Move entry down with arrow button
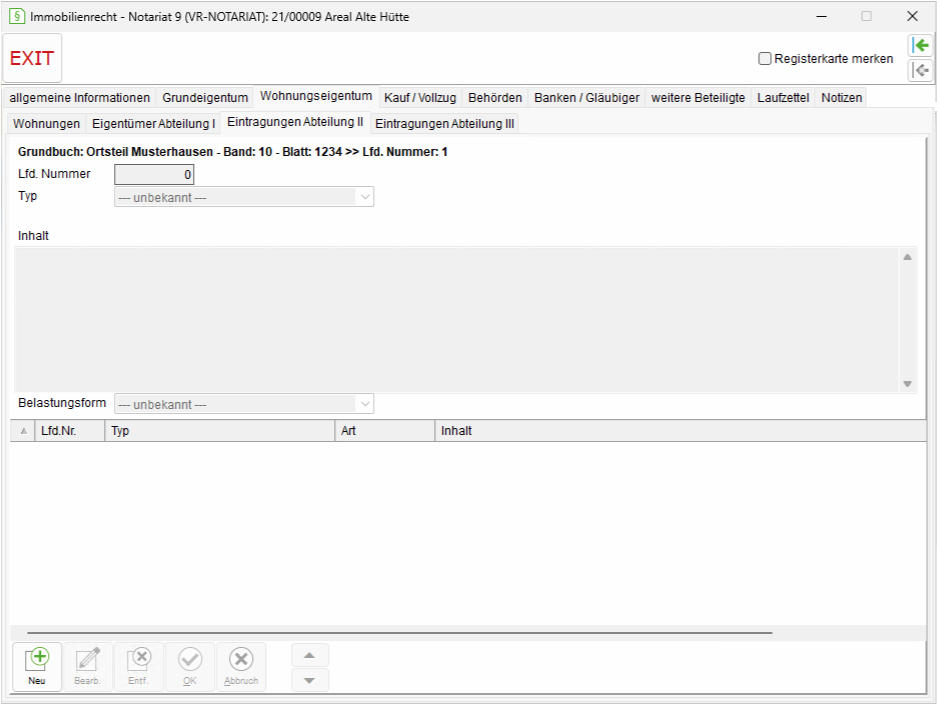This screenshot has height=704, width=939. [x=310, y=680]
